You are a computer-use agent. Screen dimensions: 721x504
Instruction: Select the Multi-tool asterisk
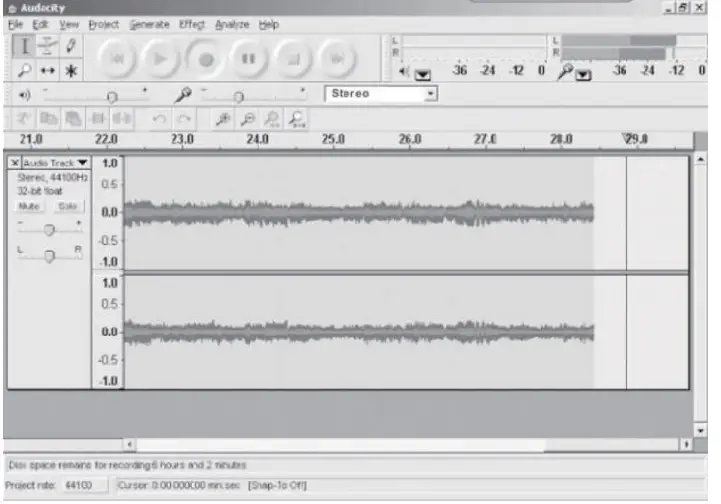tap(71, 70)
